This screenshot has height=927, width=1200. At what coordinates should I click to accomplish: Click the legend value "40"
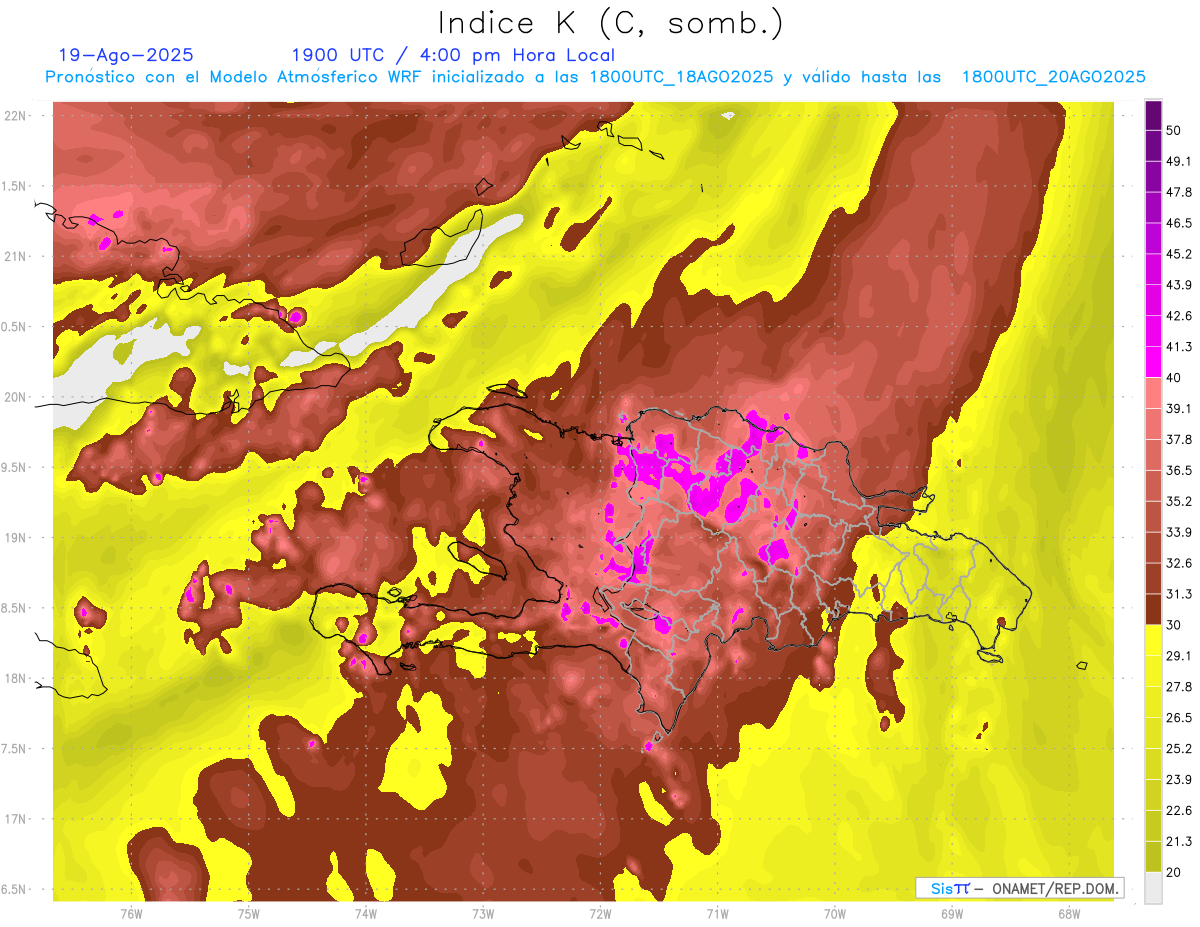click(x=1175, y=378)
